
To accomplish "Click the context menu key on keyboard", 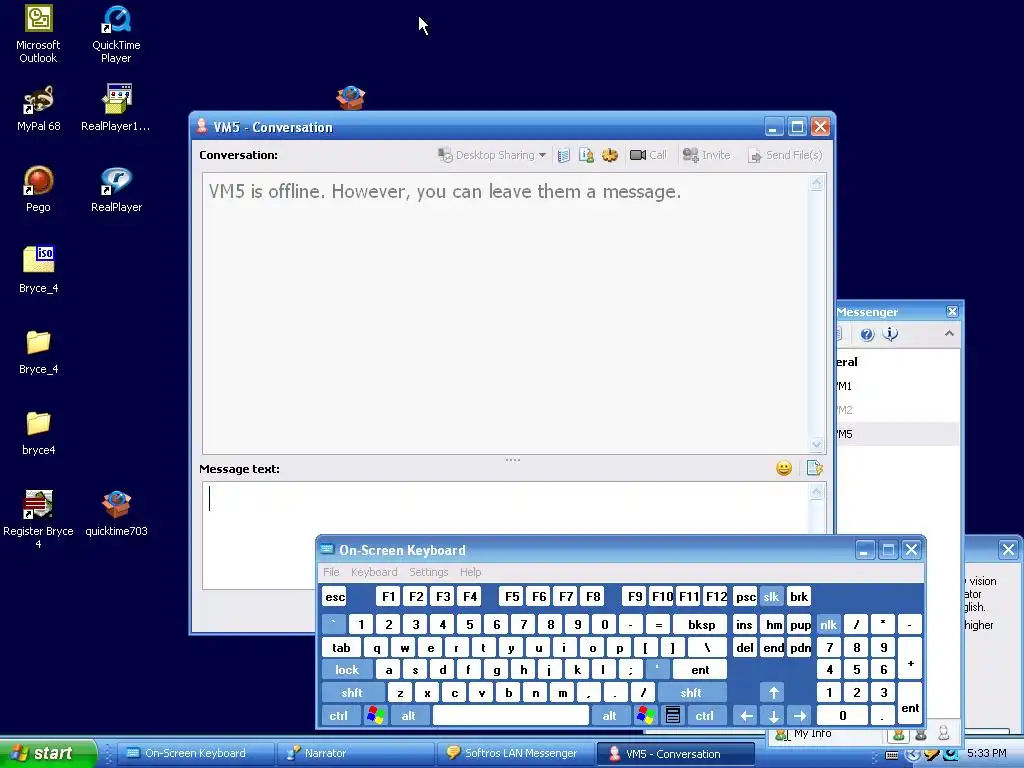I will click(x=673, y=716).
